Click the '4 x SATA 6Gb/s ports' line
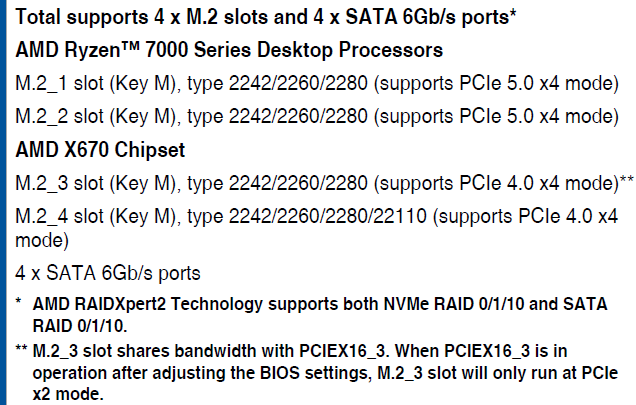Image resolution: width=636 pixels, height=405 pixels. coord(108,273)
